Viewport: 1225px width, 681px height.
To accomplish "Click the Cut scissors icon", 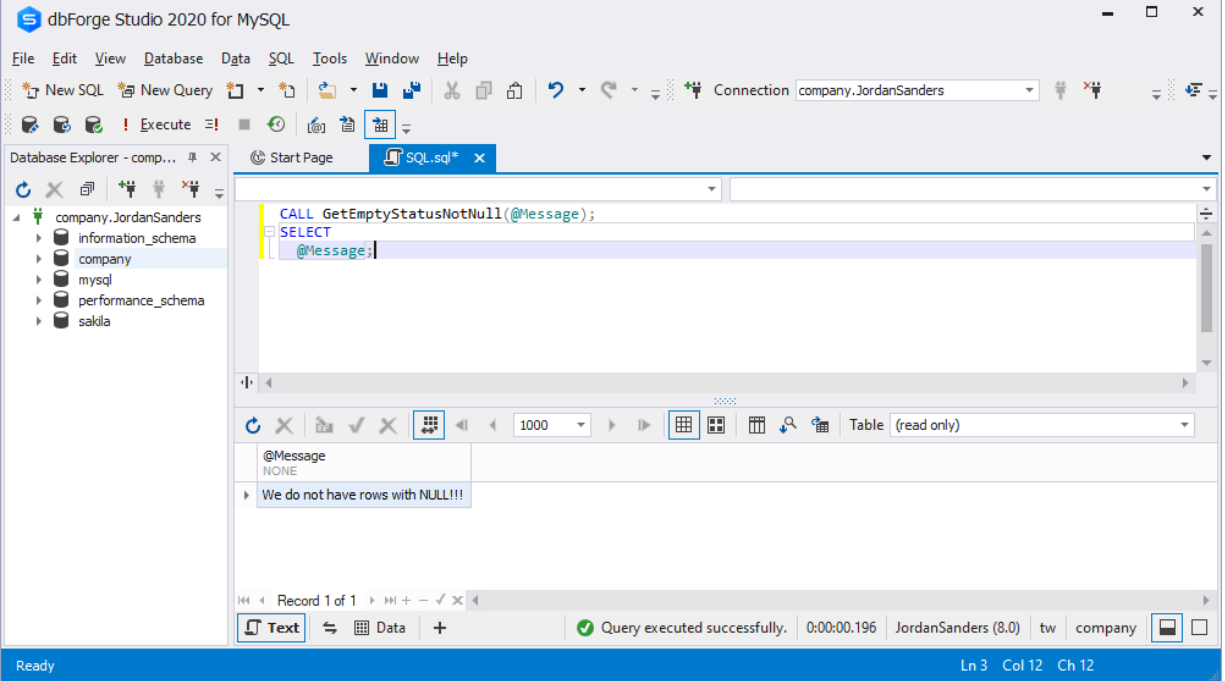I will 452,90.
